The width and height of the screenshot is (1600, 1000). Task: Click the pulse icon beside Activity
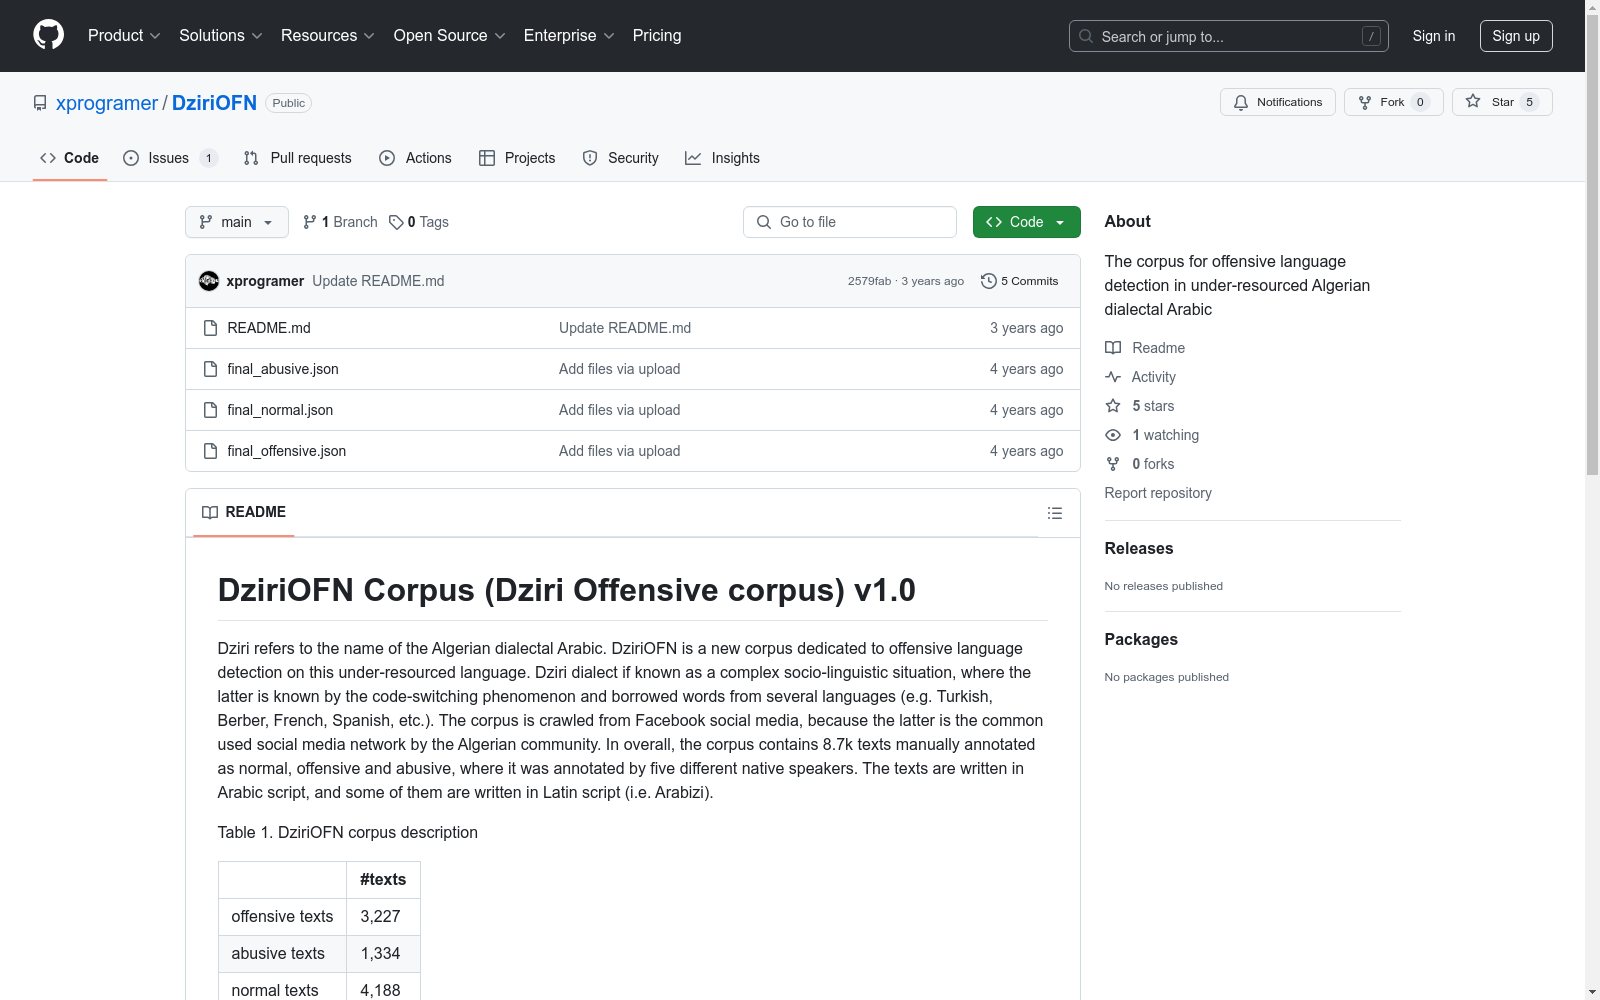(1113, 377)
